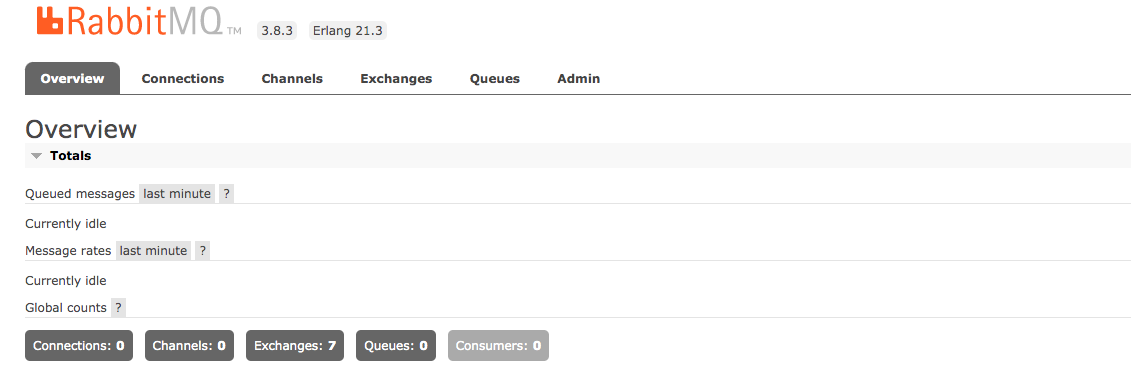Click the Connections: 0 count button
This screenshot has width=1131, height=372.
(x=79, y=345)
